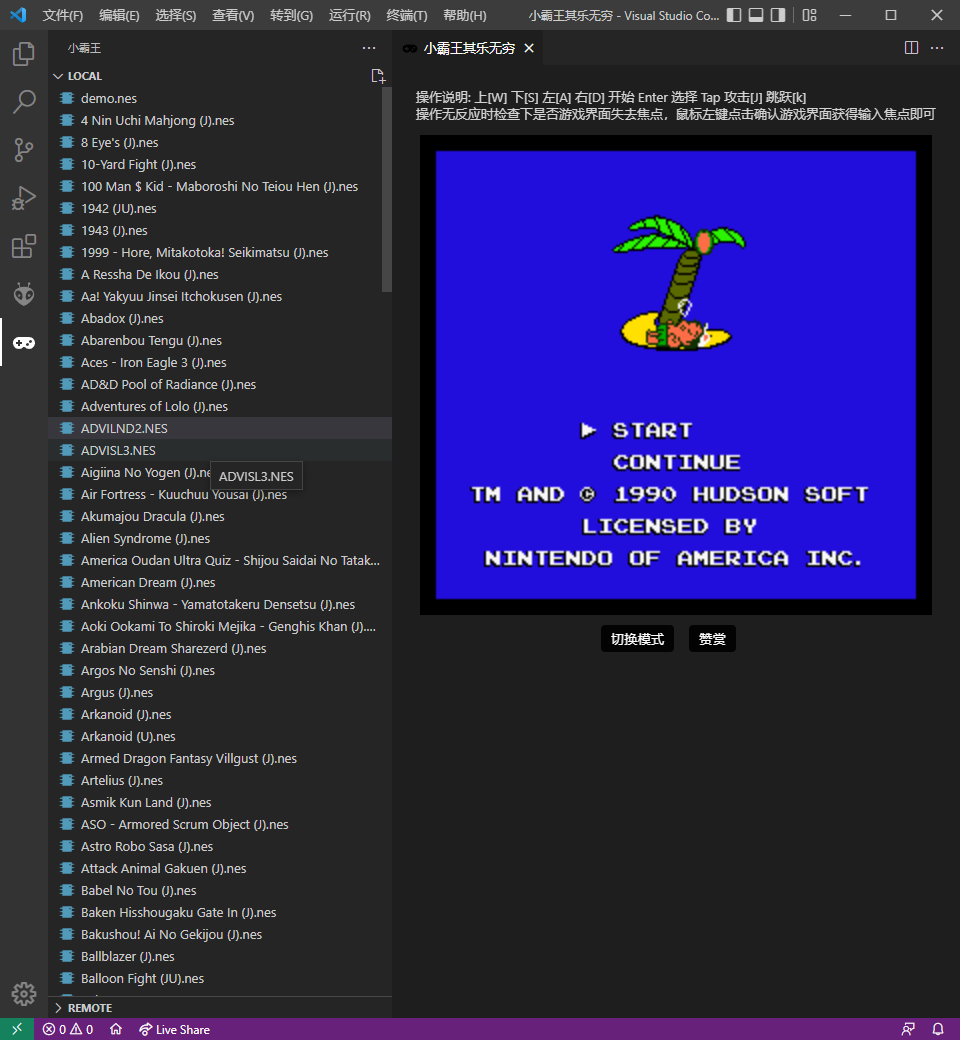Select Abadox (J).nes
The image size is (960, 1040).
click(220, 318)
